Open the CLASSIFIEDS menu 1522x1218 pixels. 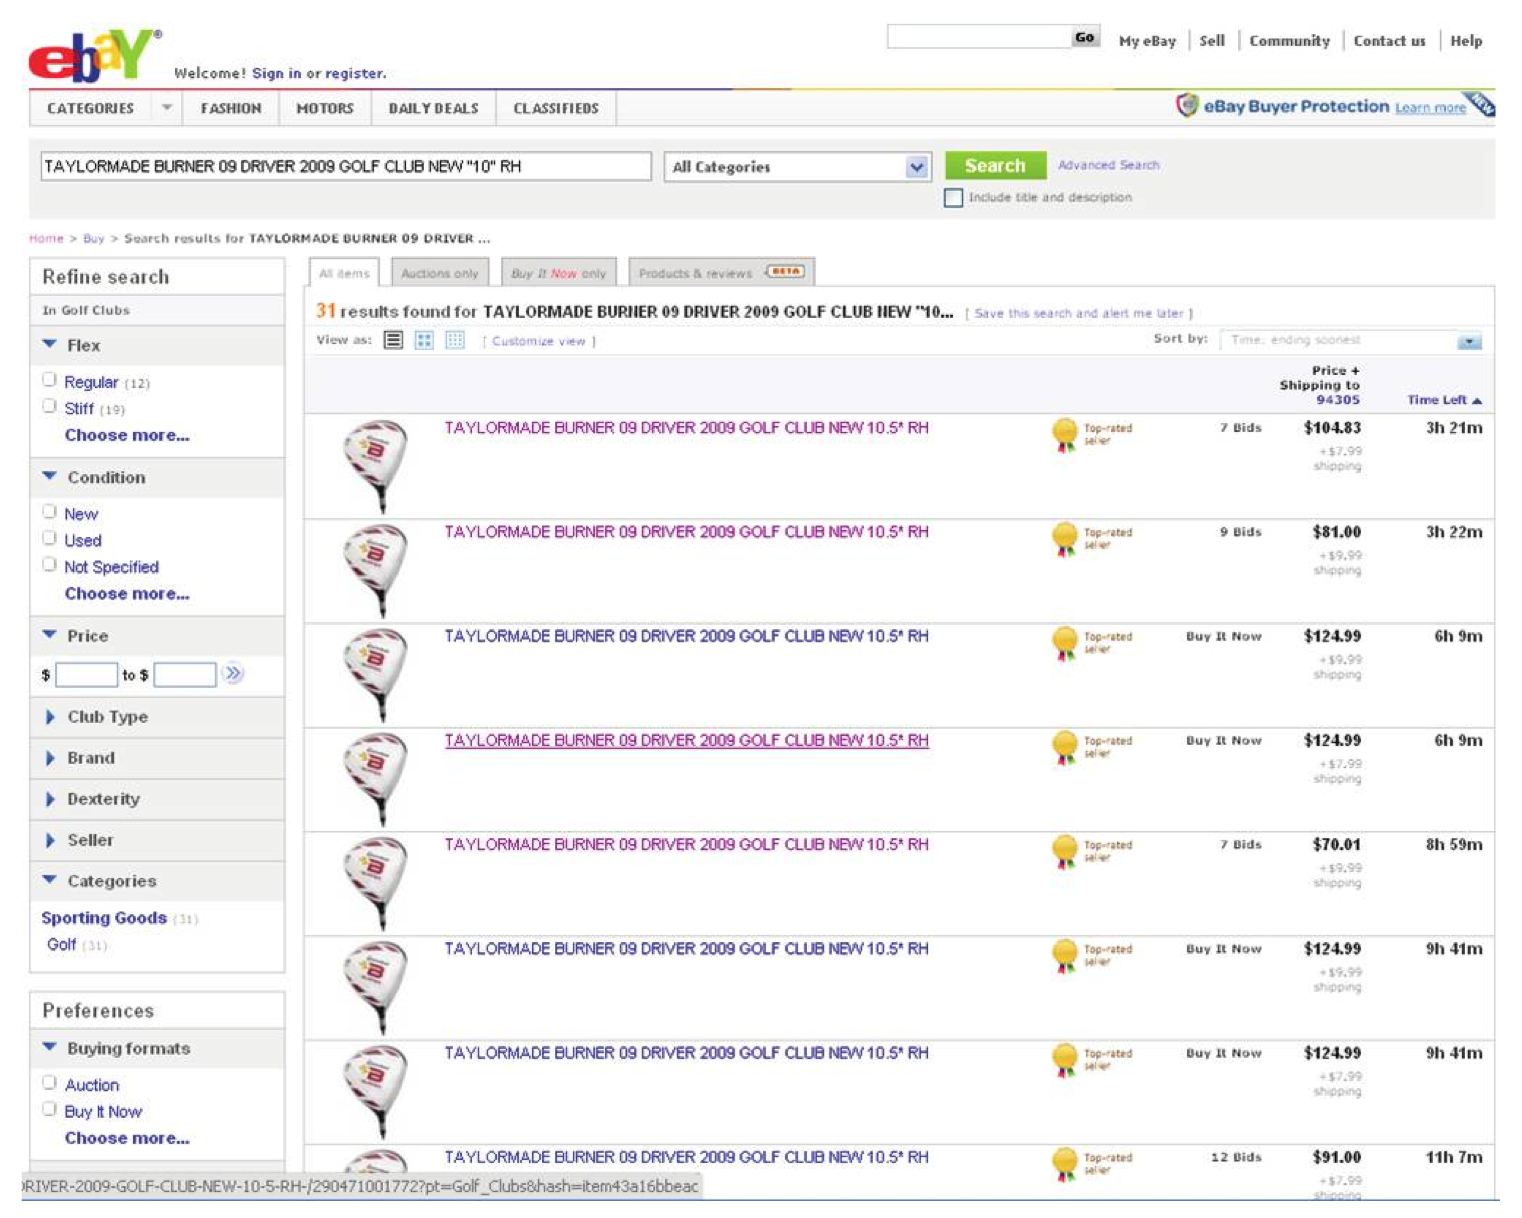pos(556,108)
